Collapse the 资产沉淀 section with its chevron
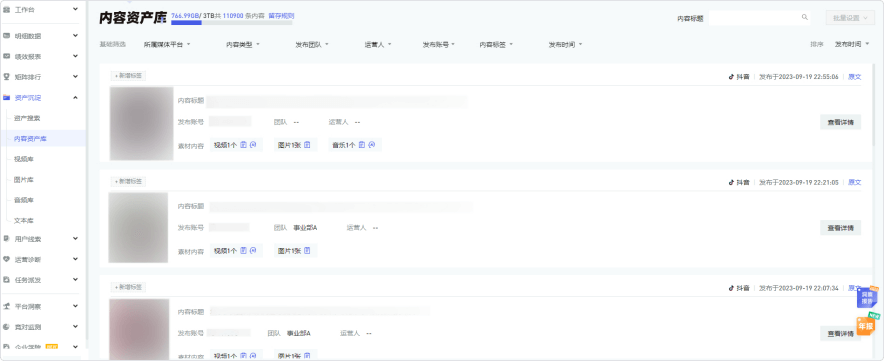This screenshot has height=361, width=884. coord(76,98)
